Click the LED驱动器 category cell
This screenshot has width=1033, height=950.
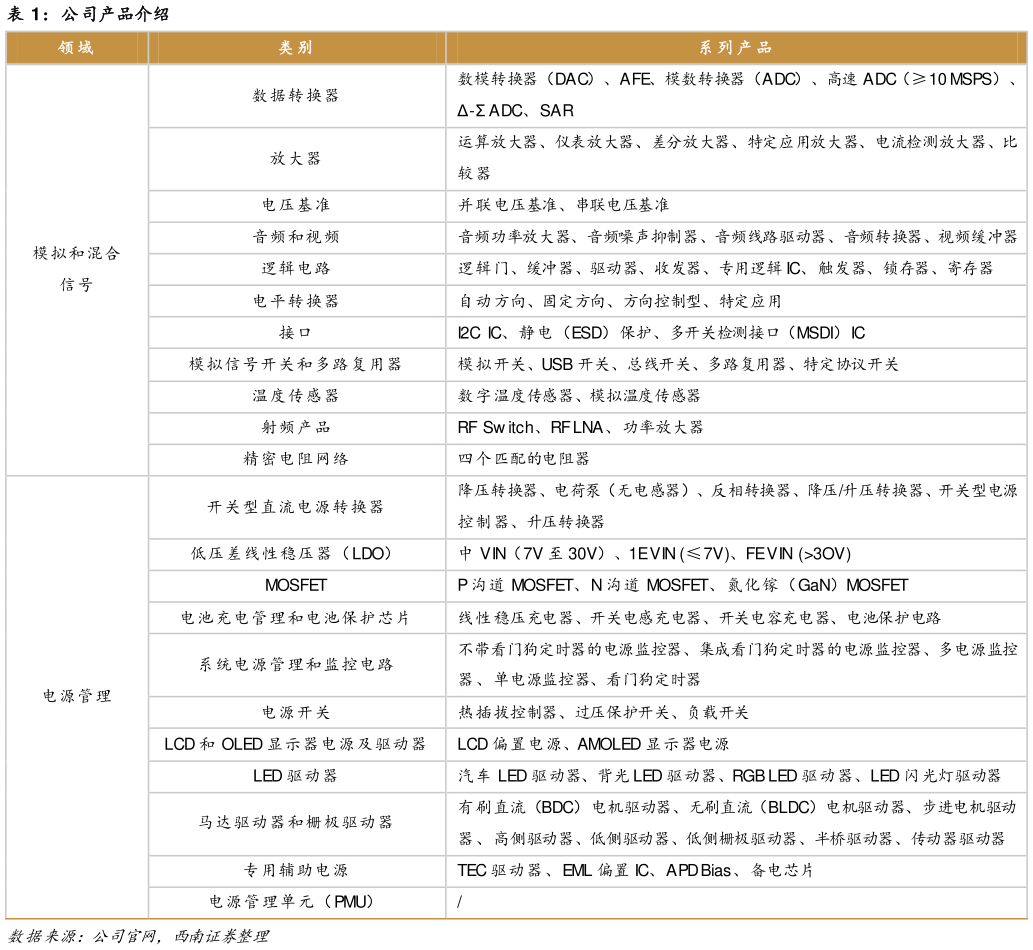pos(297,776)
